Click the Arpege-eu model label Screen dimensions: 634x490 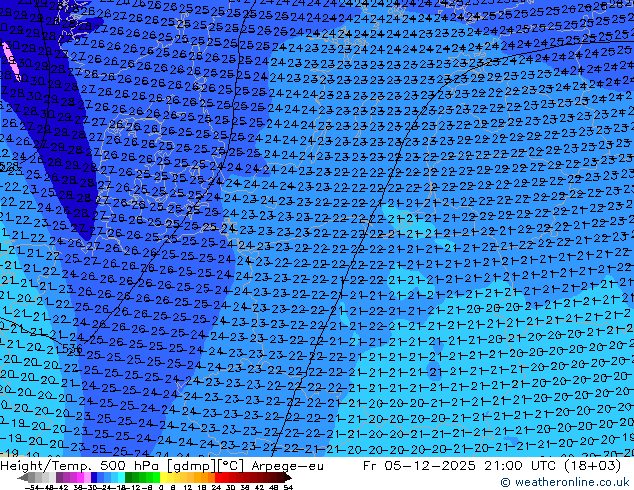[287, 466]
